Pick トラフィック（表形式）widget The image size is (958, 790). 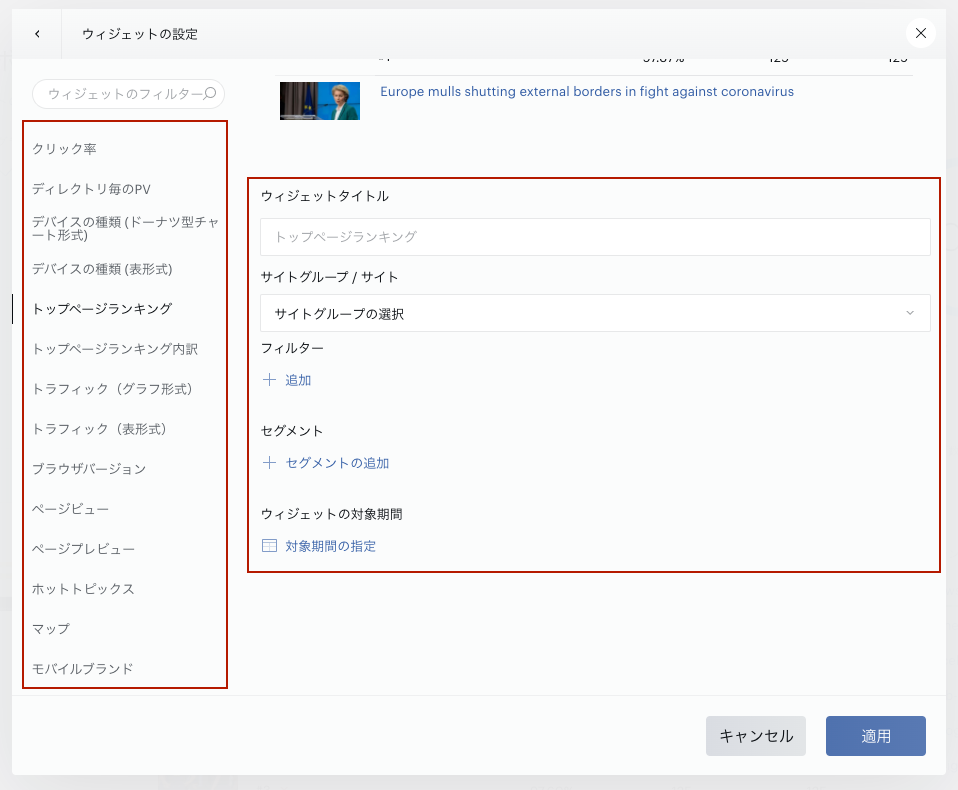coord(99,429)
